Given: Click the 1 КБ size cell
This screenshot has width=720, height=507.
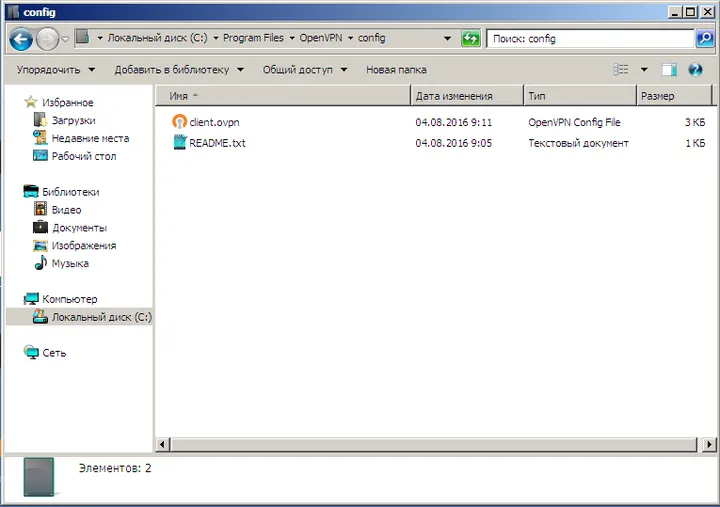Looking at the screenshot, I should point(695,143).
